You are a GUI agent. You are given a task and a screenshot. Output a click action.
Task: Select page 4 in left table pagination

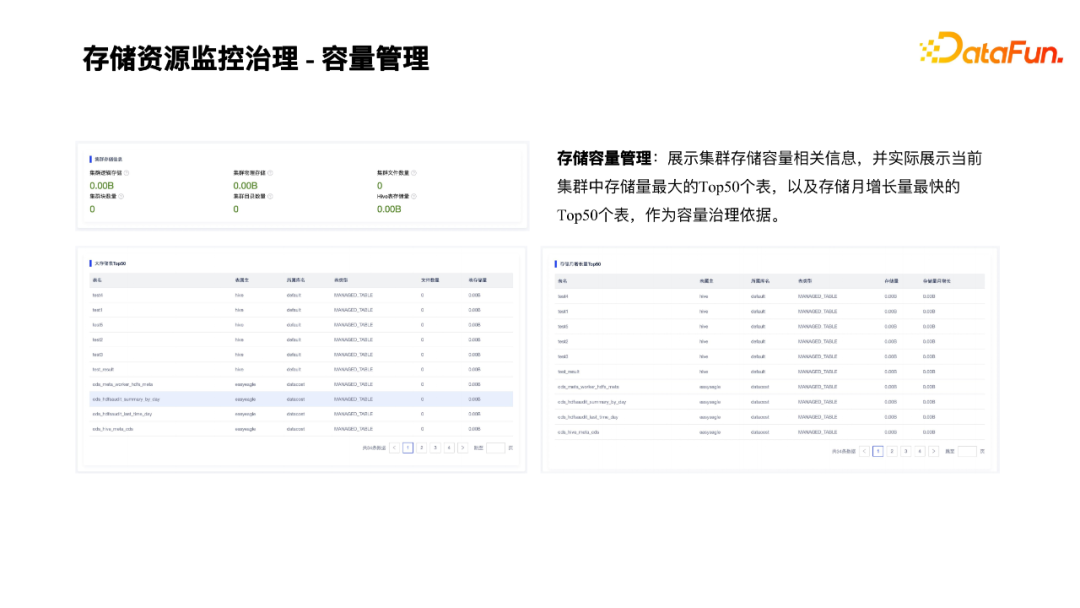click(x=449, y=447)
